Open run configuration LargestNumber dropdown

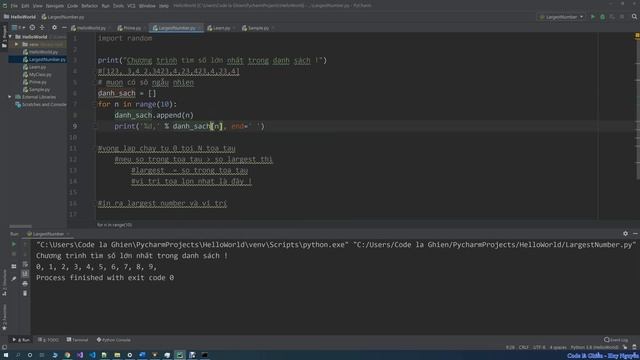point(562,17)
